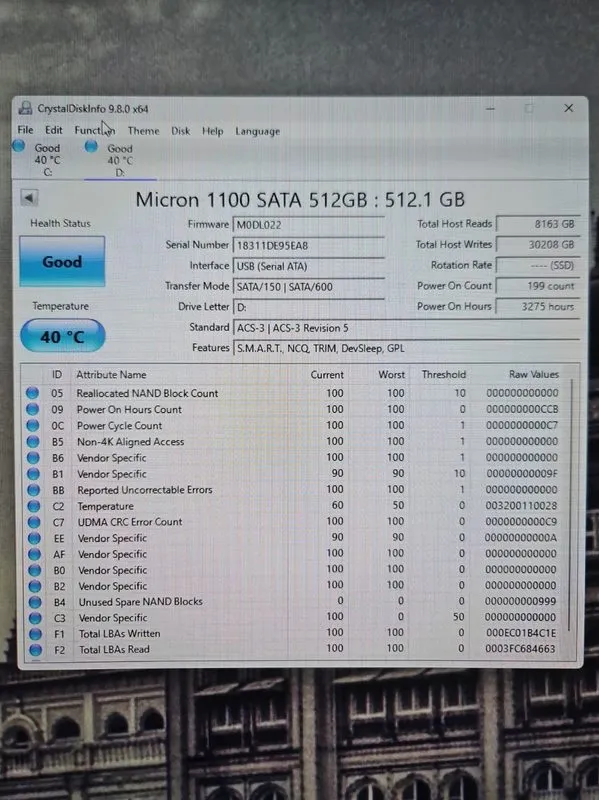Click status icon for attribute 09

coord(33,409)
